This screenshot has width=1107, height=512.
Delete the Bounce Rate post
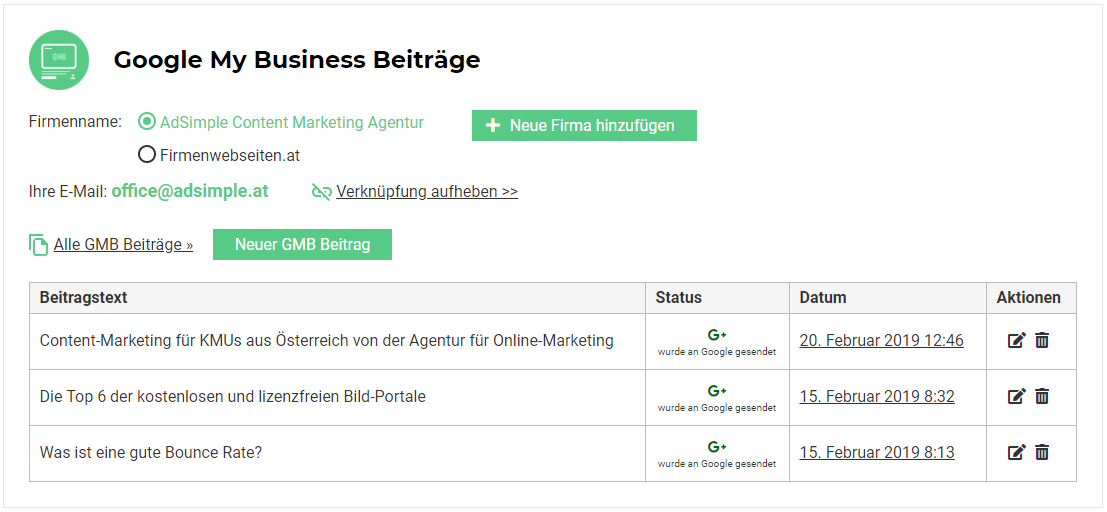click(1042, 453)
